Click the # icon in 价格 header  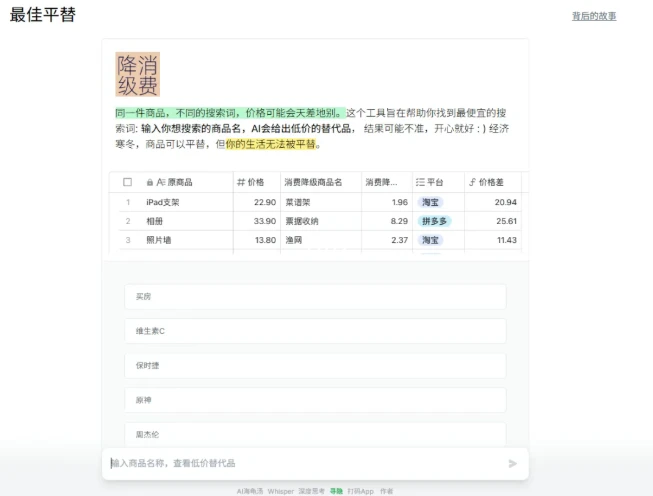tap(240, 182)
